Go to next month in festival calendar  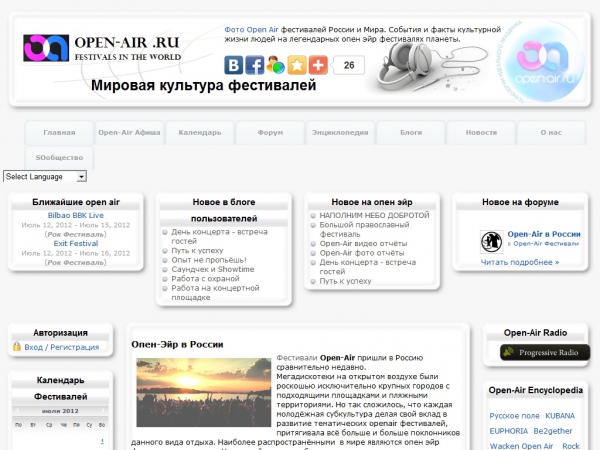coord(103,411)
